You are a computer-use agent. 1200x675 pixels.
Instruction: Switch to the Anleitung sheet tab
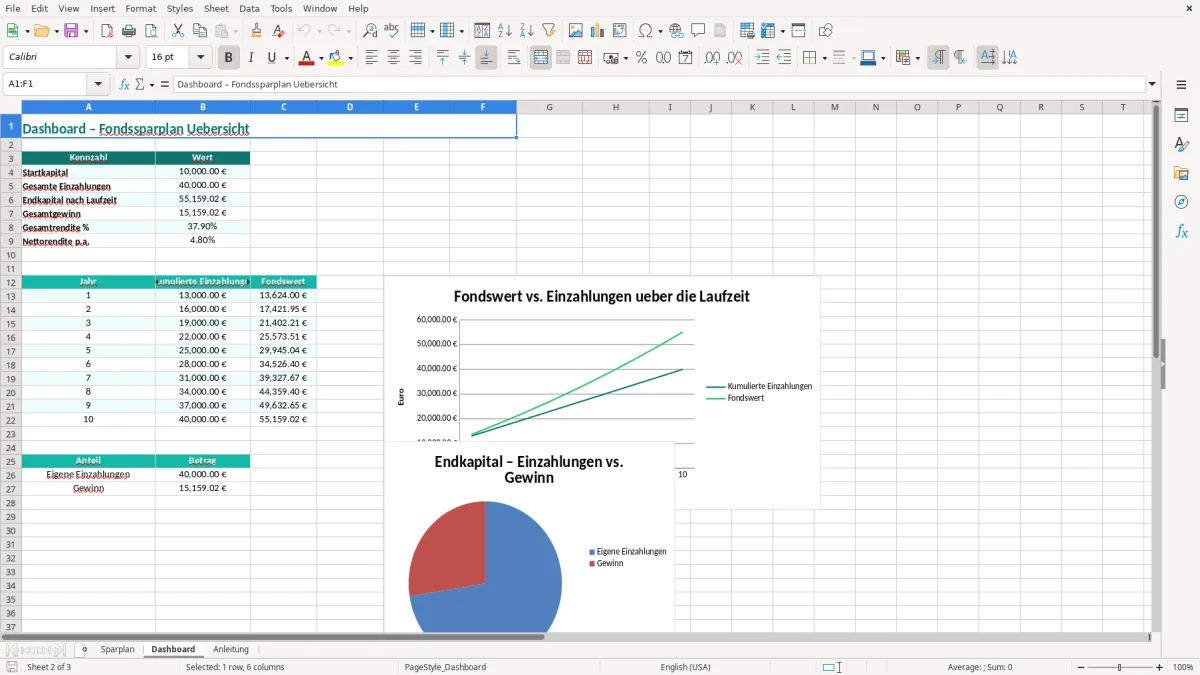pos(231,649)
